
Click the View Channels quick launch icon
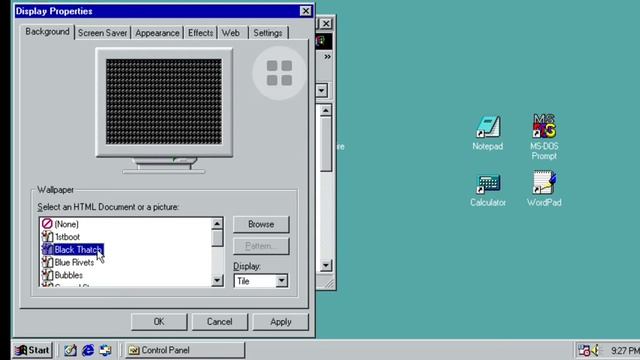(105, 350)
